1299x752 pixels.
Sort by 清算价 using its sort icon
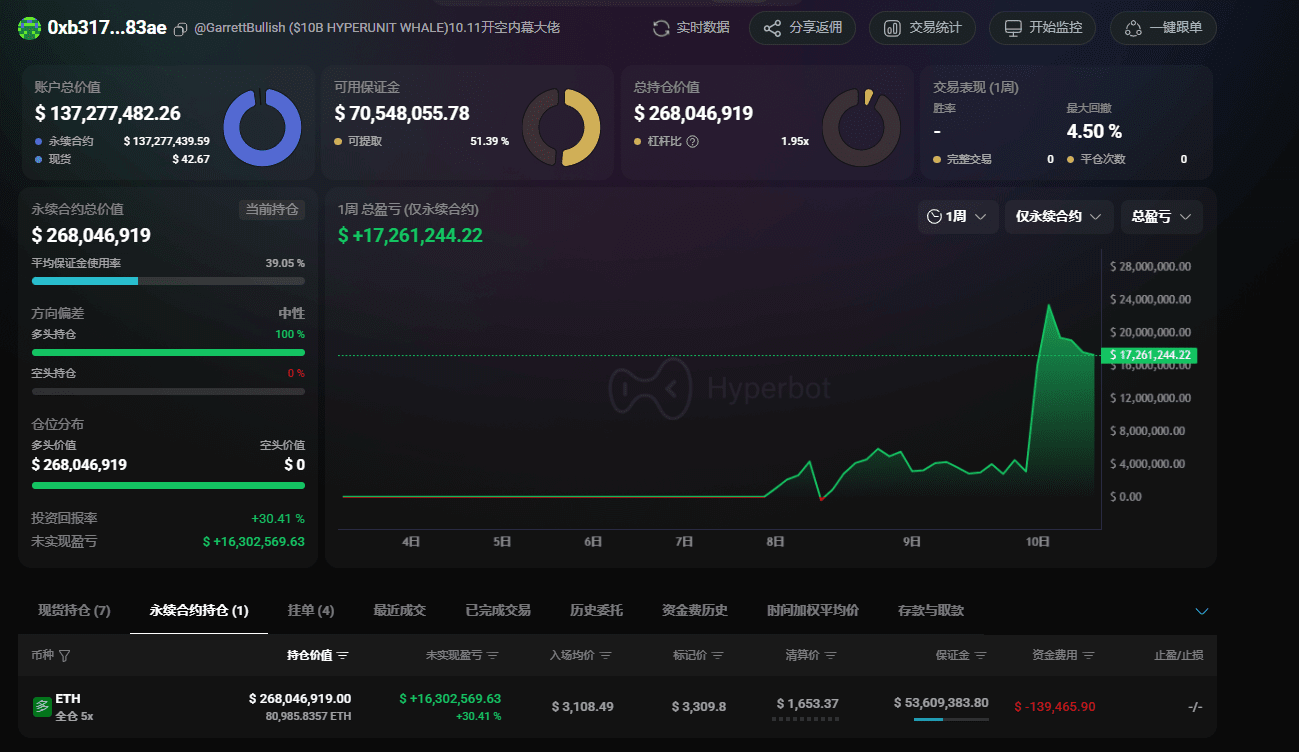pyautogui.click(x=830, y=656)
